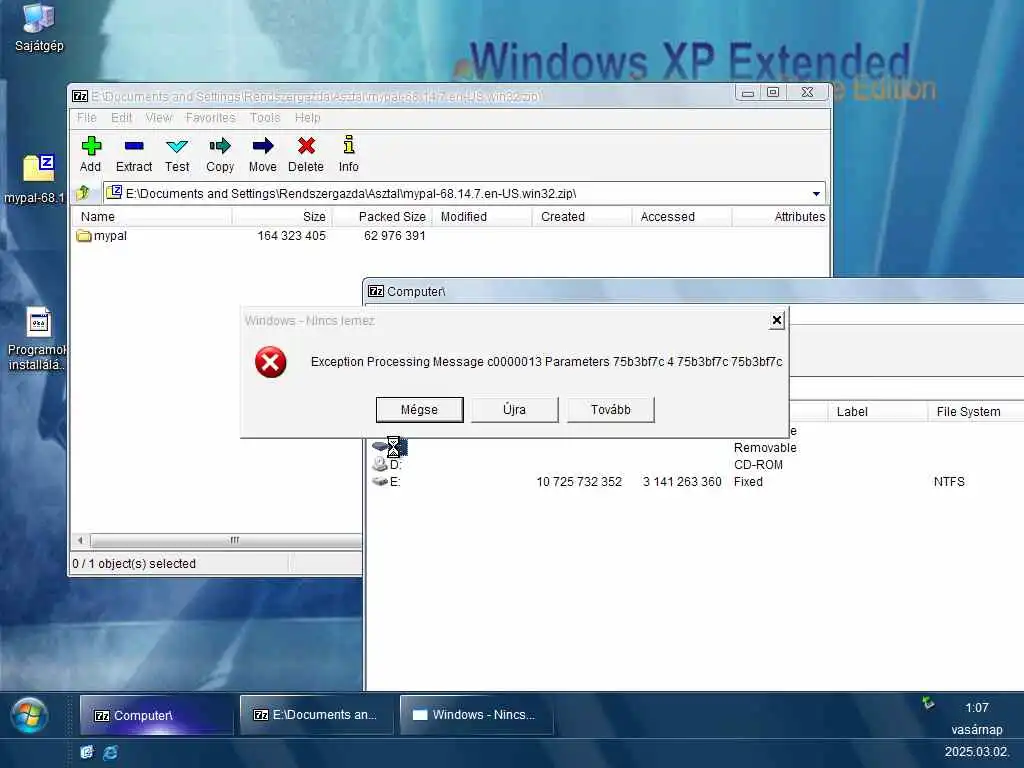The image size is (1024, 768).
Task: Open the View menu
Action: tap(159, 118)
